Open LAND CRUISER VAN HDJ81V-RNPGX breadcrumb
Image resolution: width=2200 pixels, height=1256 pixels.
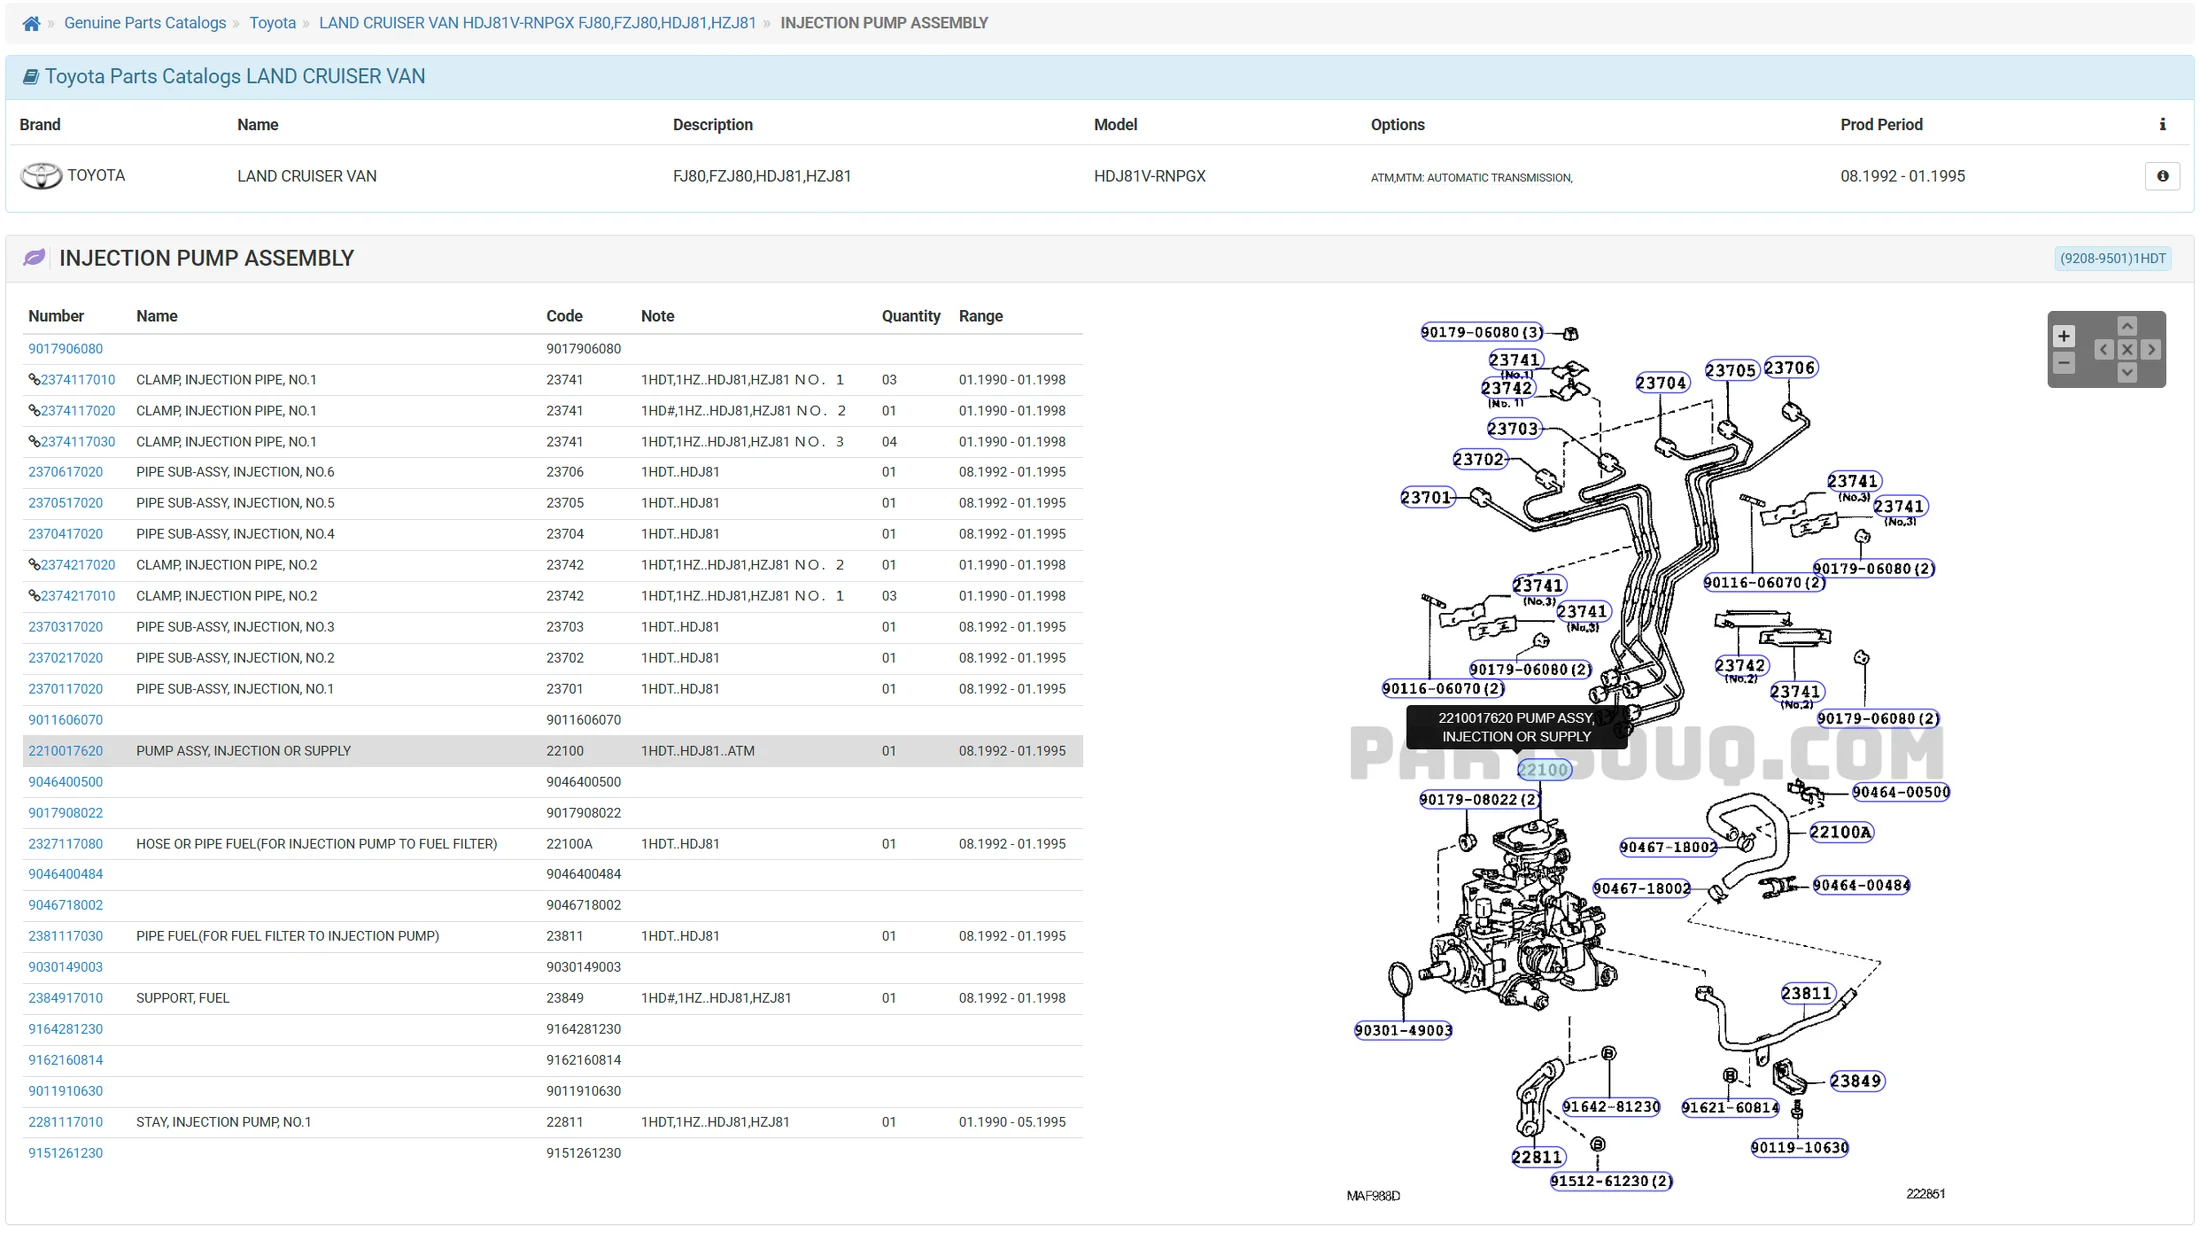point(537,23)
